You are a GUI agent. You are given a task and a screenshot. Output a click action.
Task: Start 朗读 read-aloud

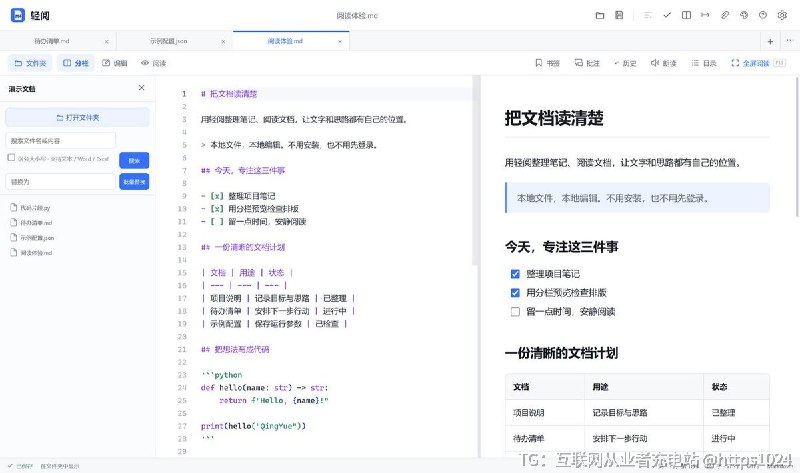point(663,63)
